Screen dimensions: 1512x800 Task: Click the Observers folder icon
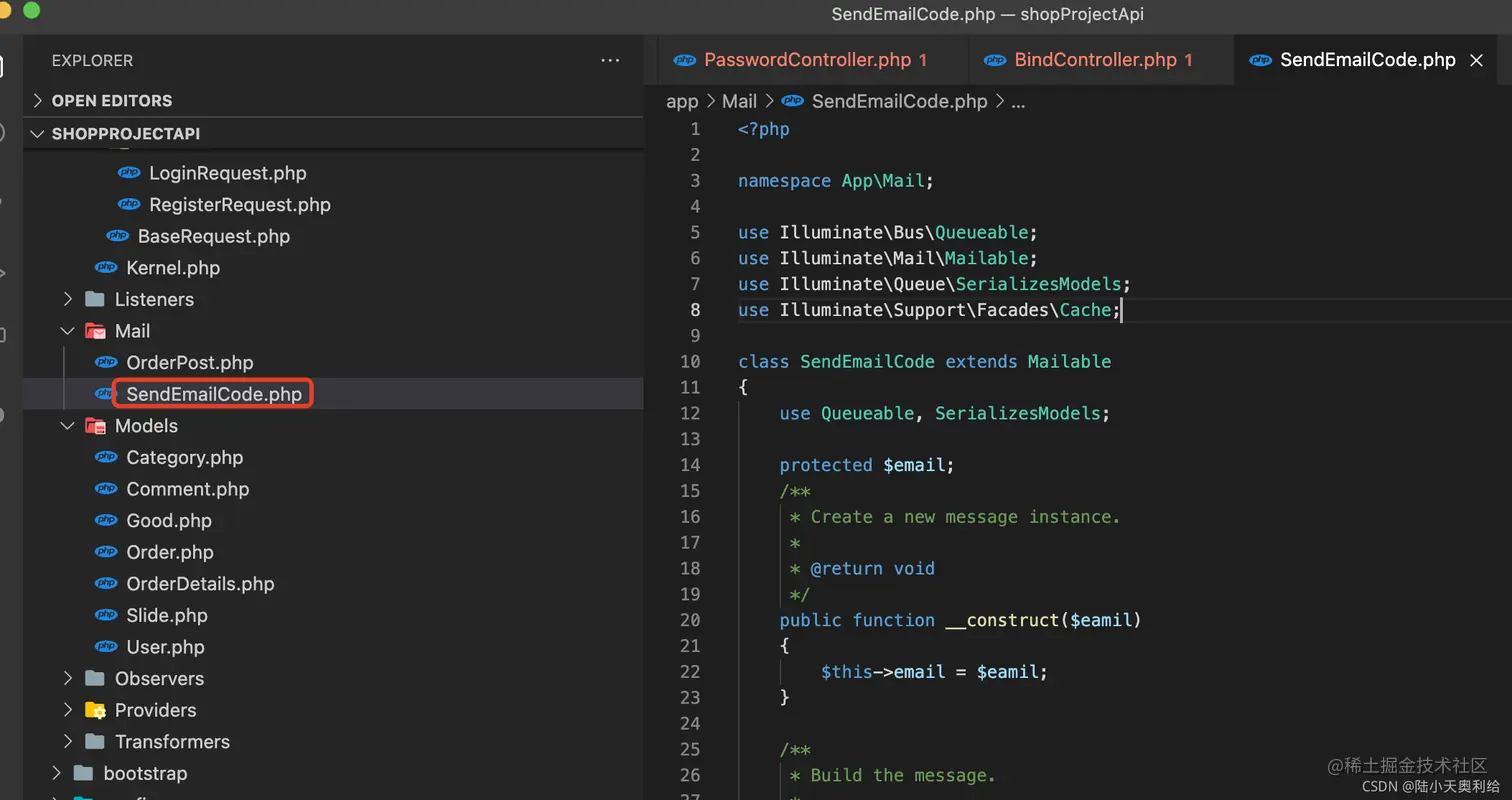(x=96, y=679)
